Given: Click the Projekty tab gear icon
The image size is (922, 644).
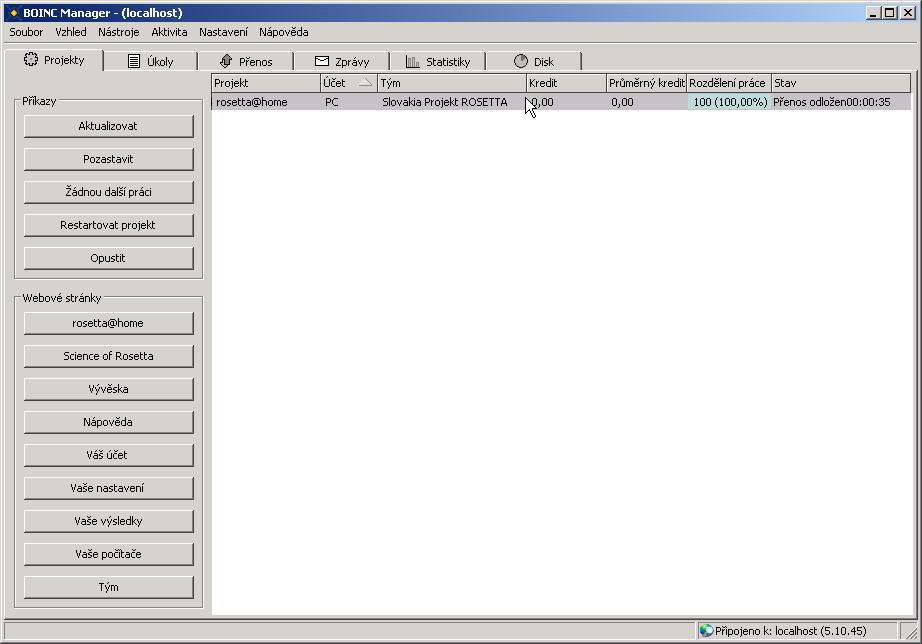Looking at the screenshot, I should [31, 59].
